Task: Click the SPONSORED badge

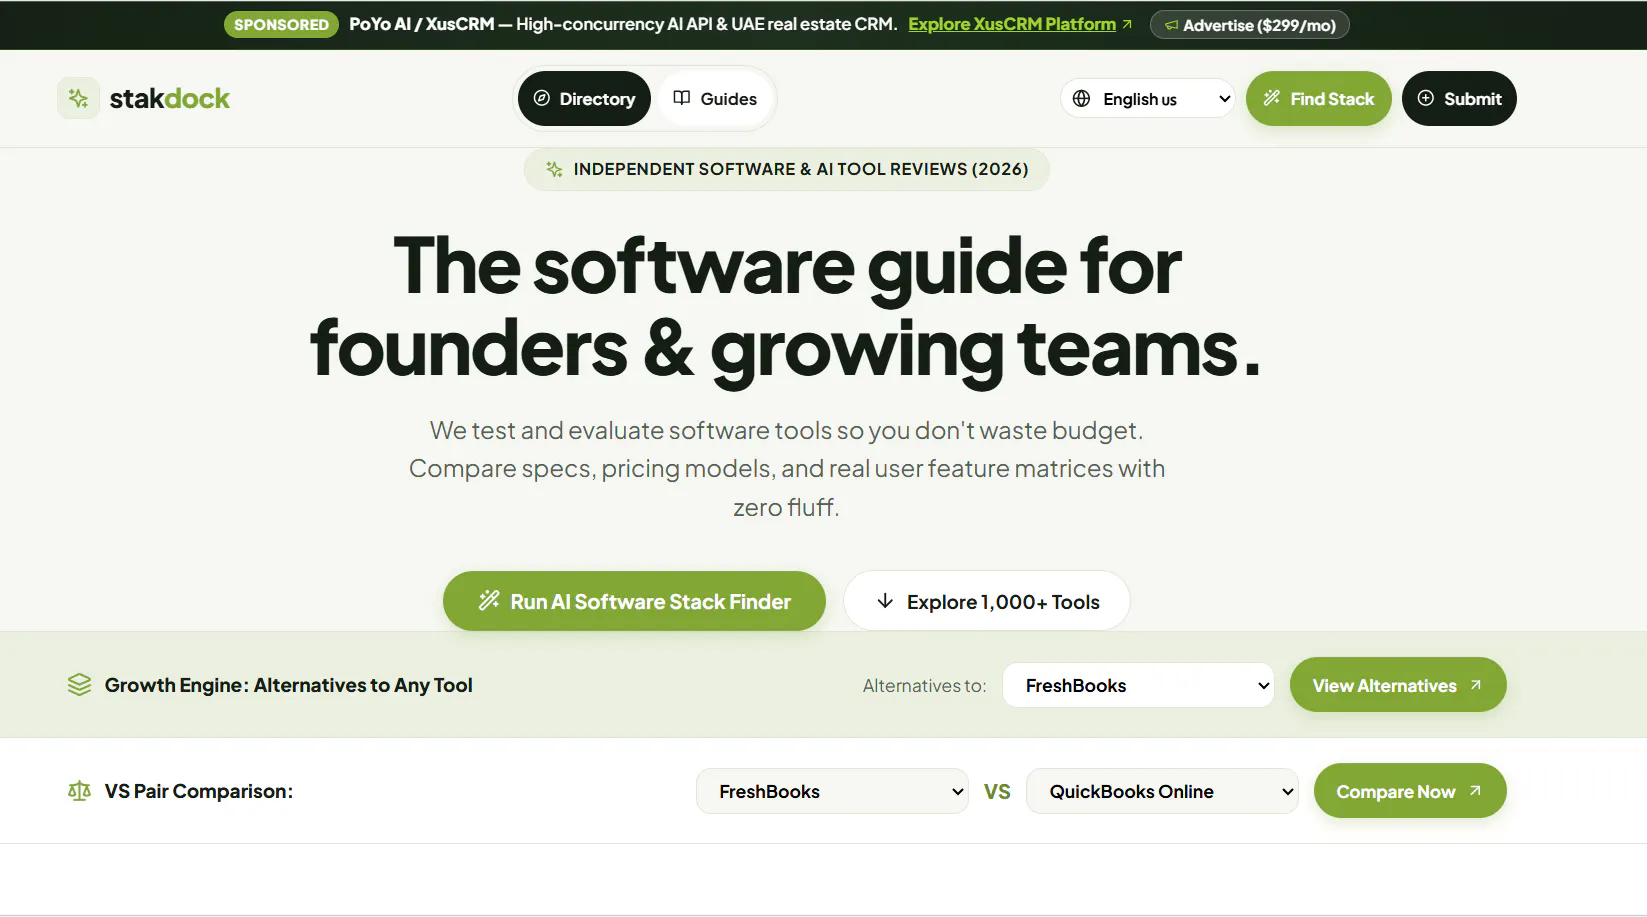Action: click(281, 24)
